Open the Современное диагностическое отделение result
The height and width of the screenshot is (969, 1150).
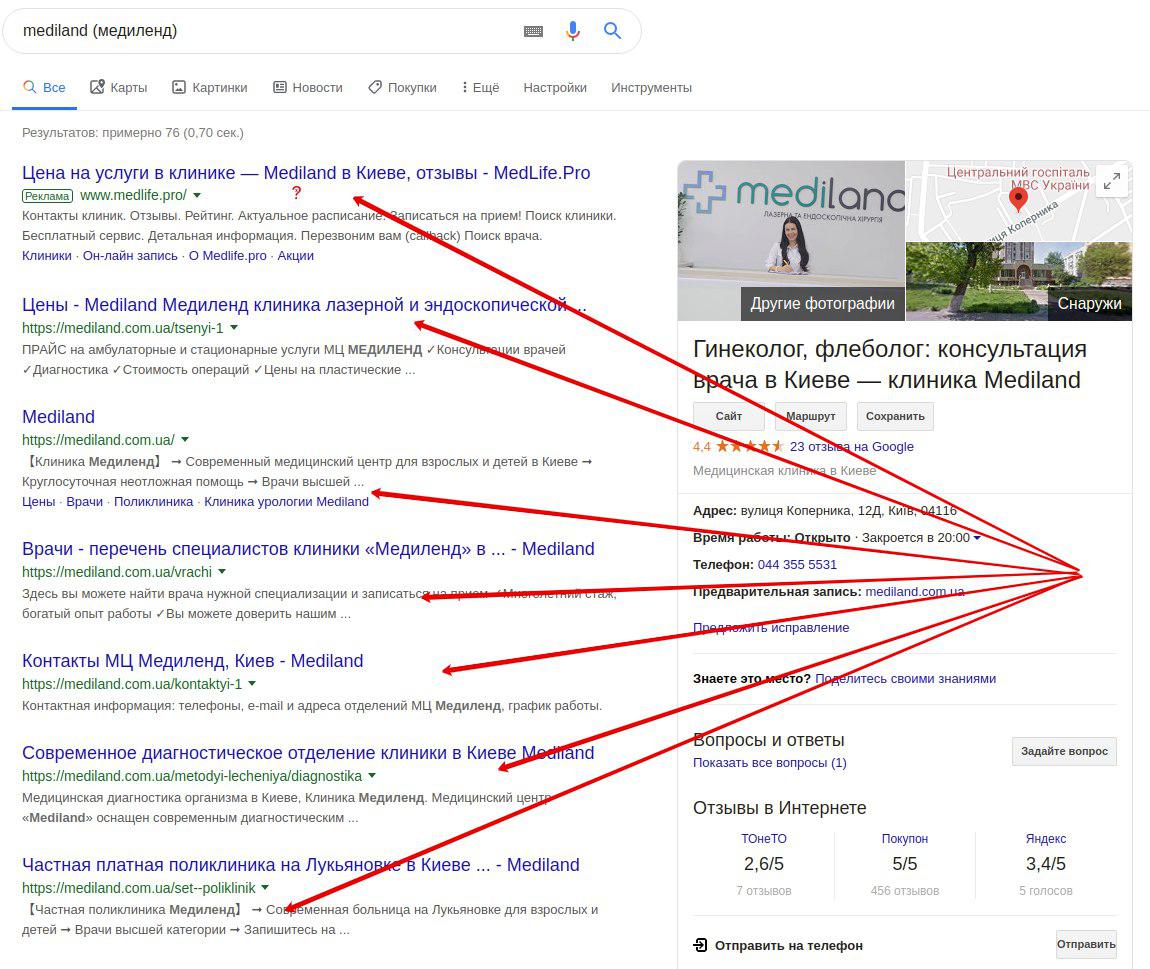[x=308, y=753]
